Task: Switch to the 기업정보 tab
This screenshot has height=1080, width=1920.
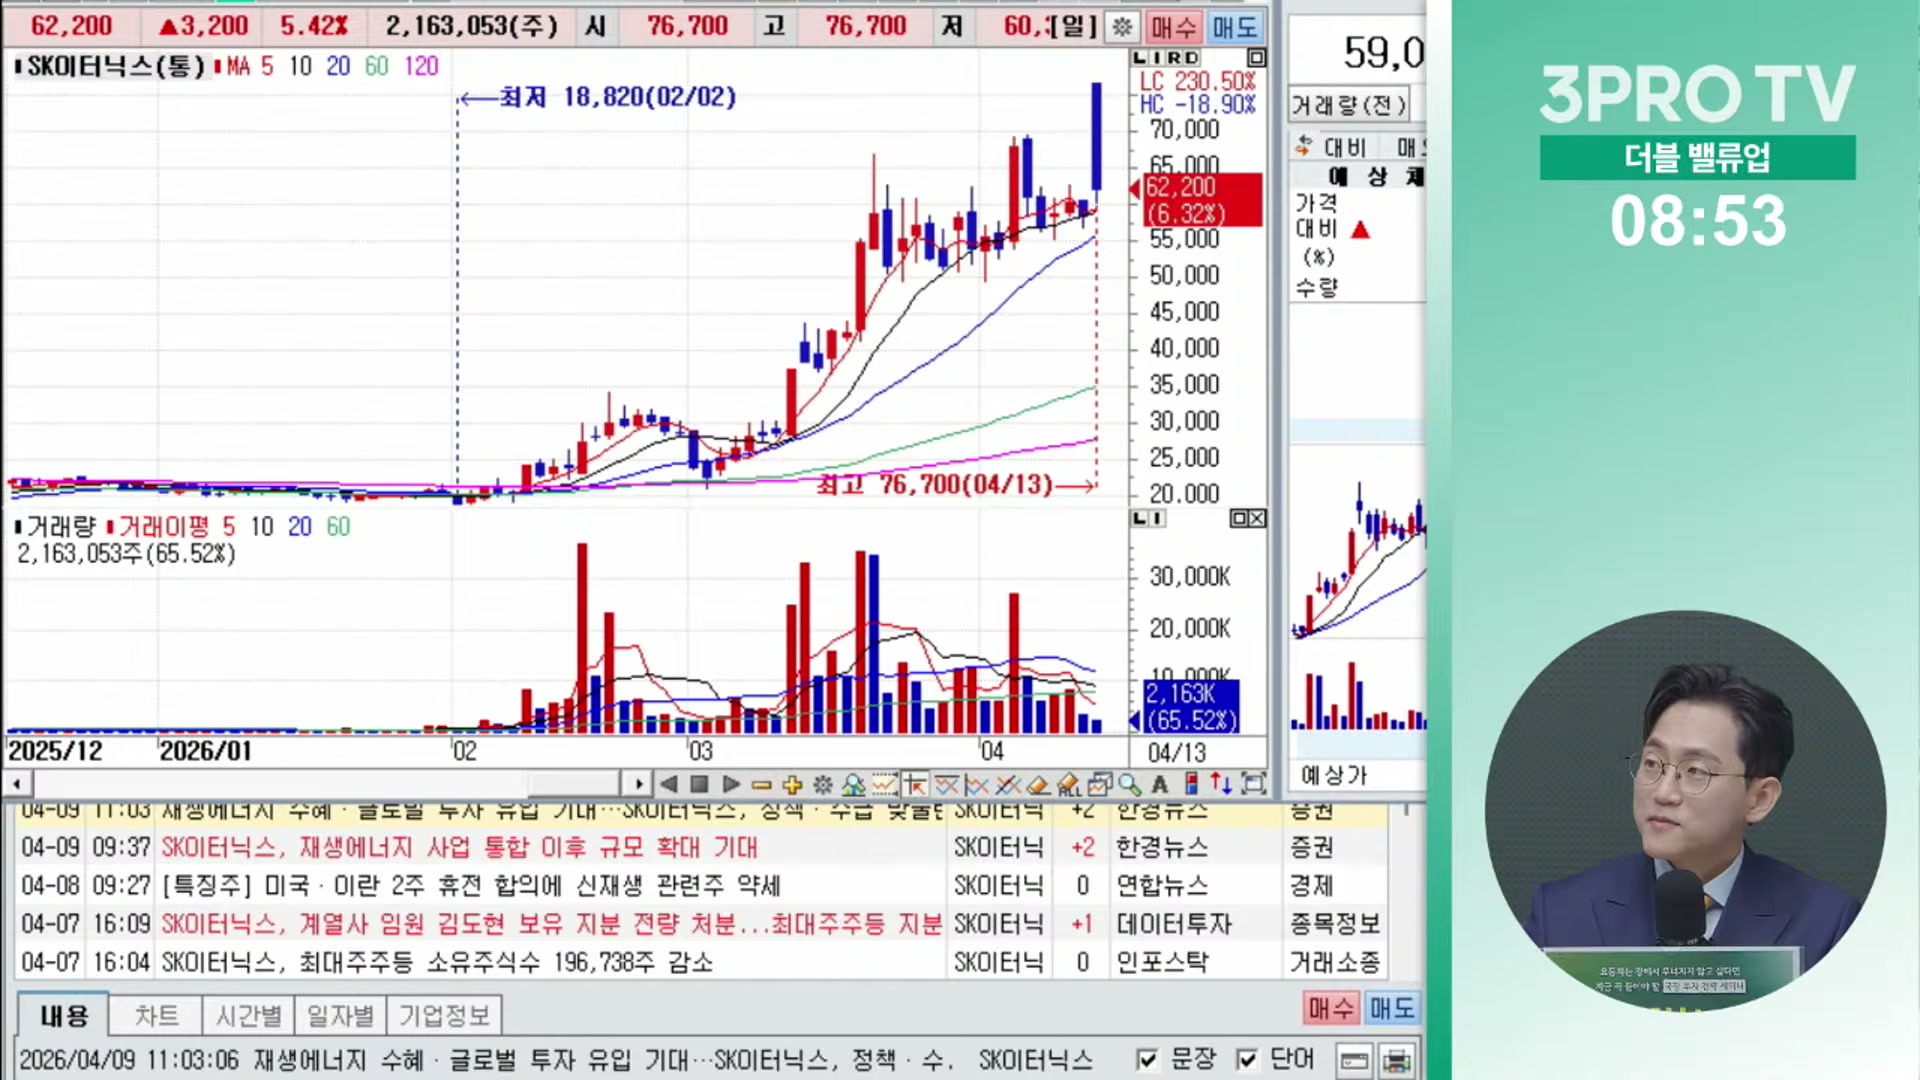Action: pos(443,1015)
